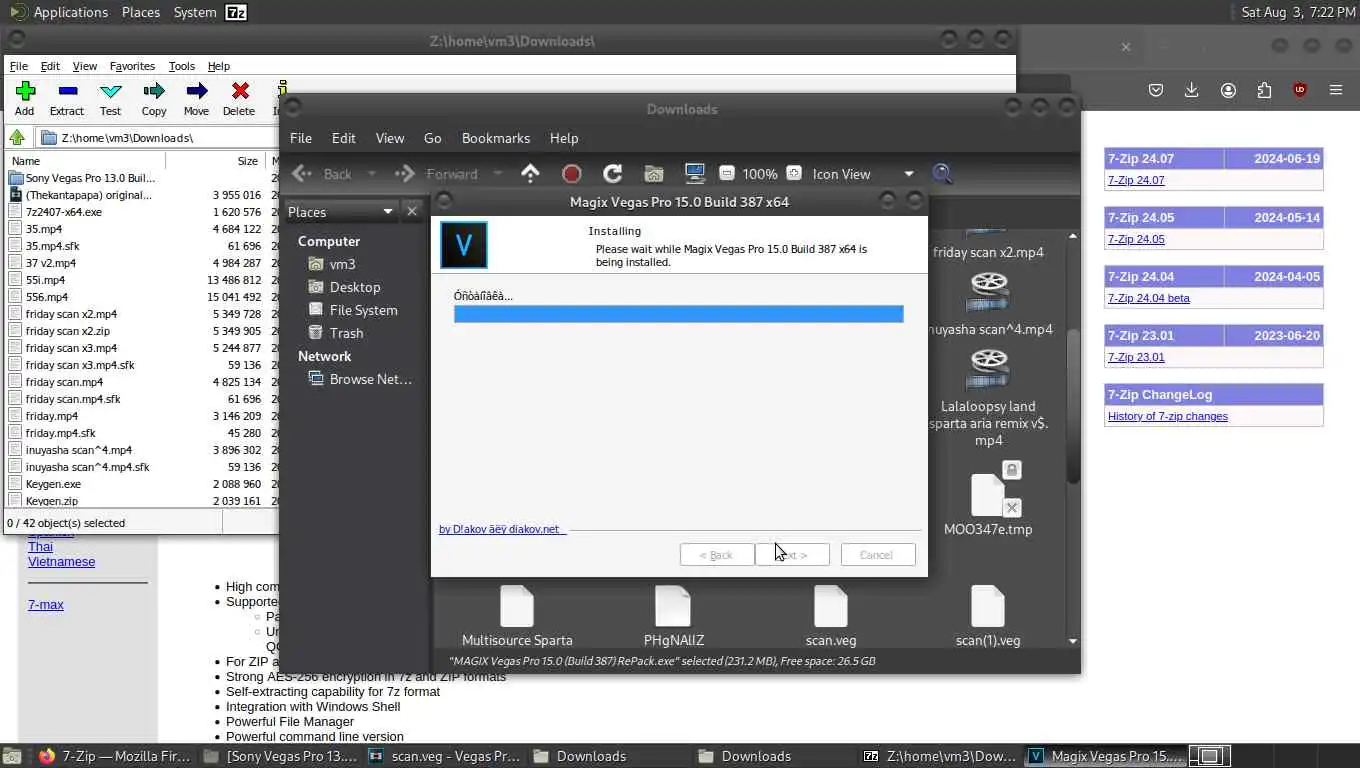Click the Move icon in 7-Zip toolbar

pyautogui.click(x=197, y=91)
